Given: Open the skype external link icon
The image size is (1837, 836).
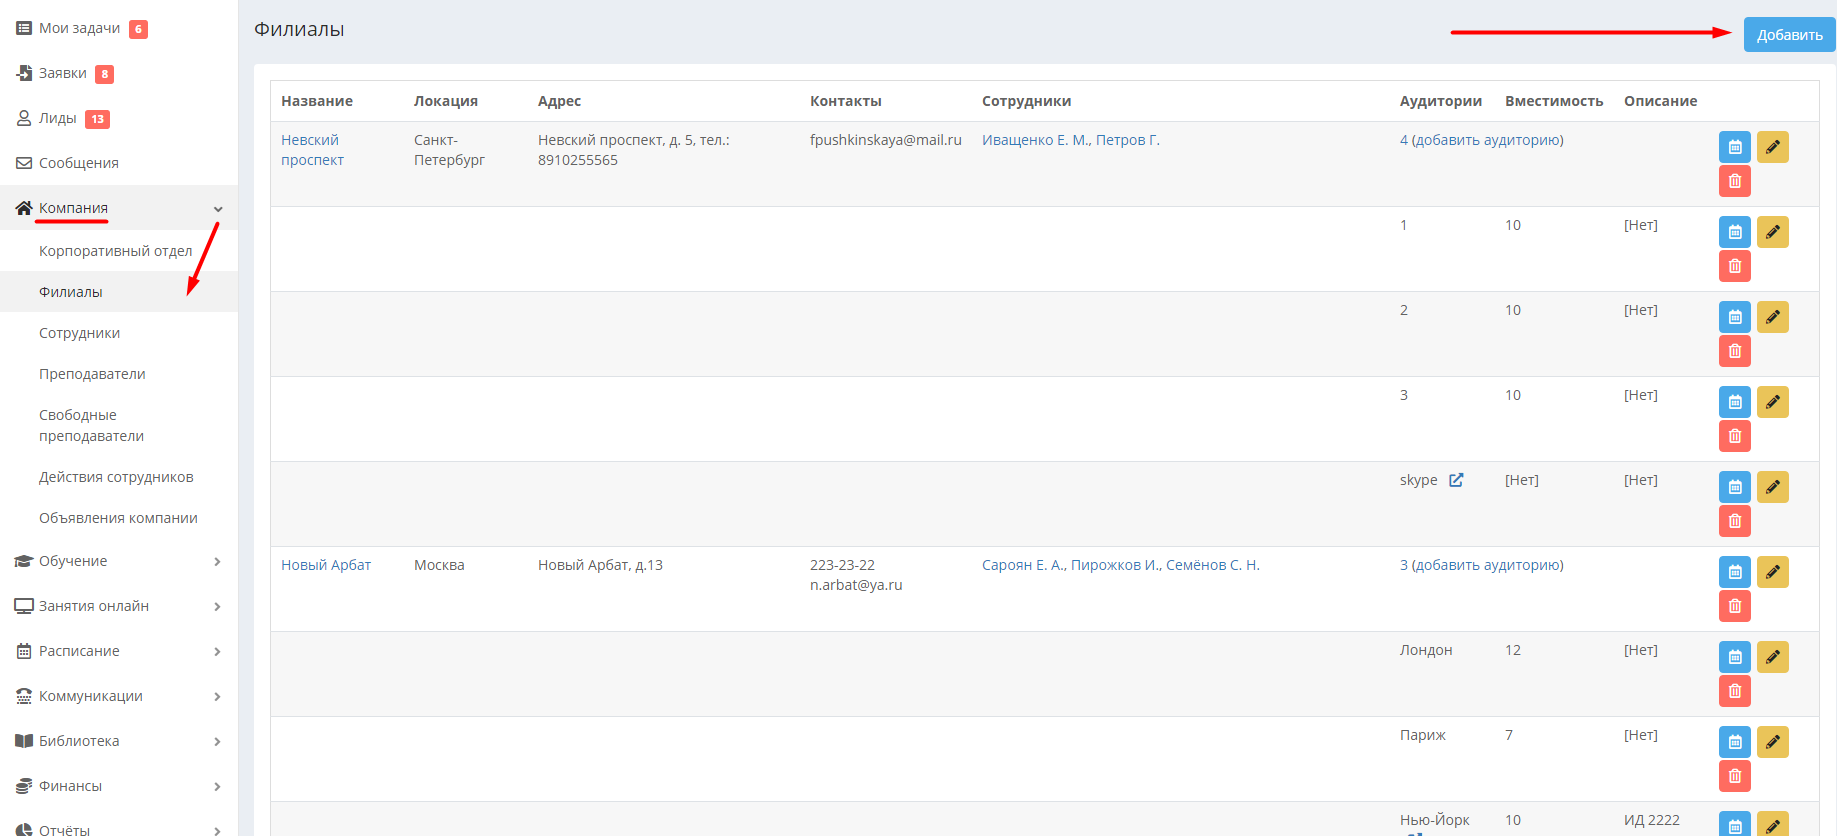Looking at the screenshot, I should 1456,480.
